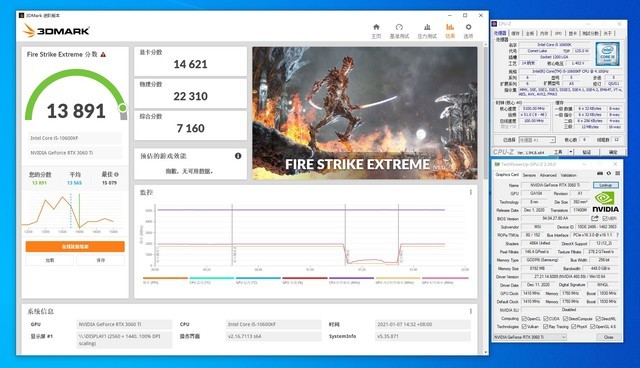Open the CPU-Z Tools dropdown arrow
The width and height of the screenshot is (640, 368).
tap(571, 152)
